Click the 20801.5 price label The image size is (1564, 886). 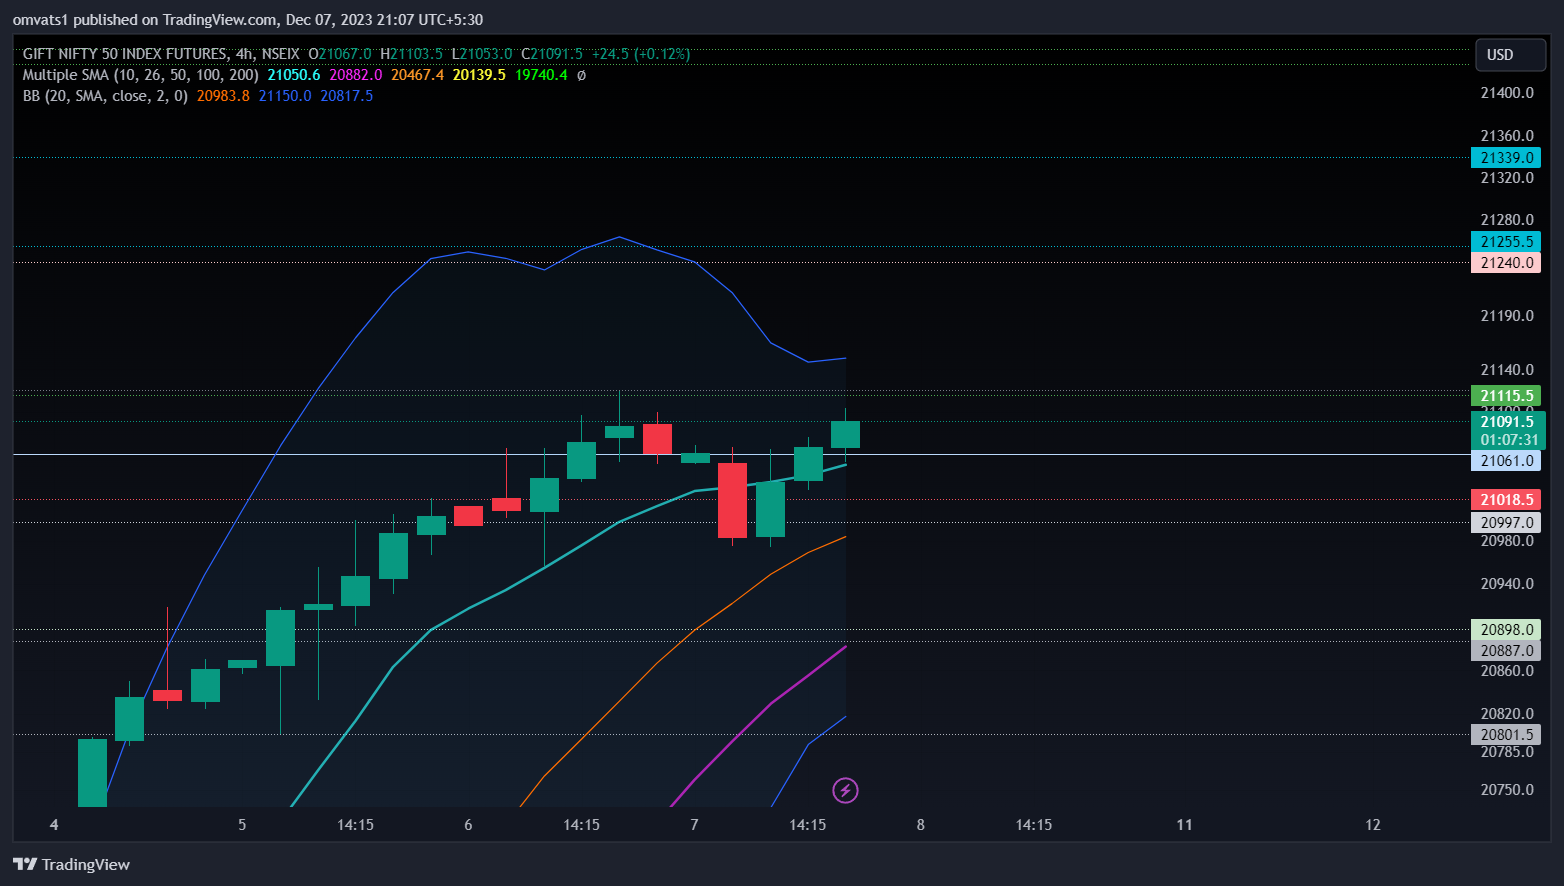[1506, 735]
